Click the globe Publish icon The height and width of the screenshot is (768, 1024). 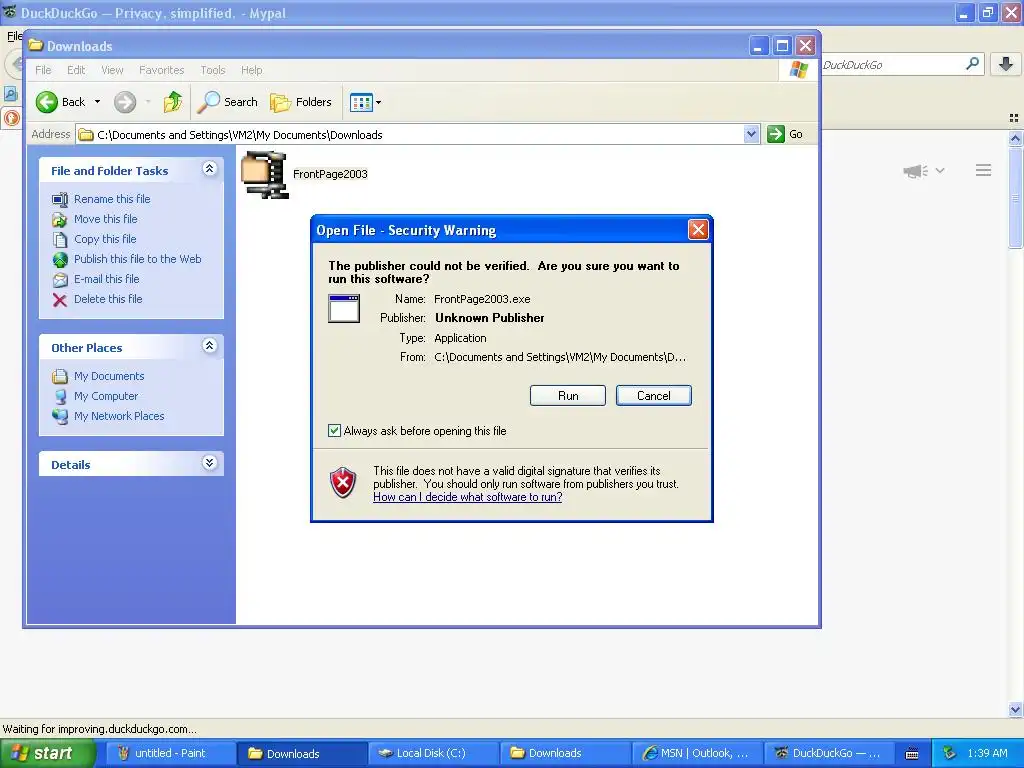pos(59,260)
